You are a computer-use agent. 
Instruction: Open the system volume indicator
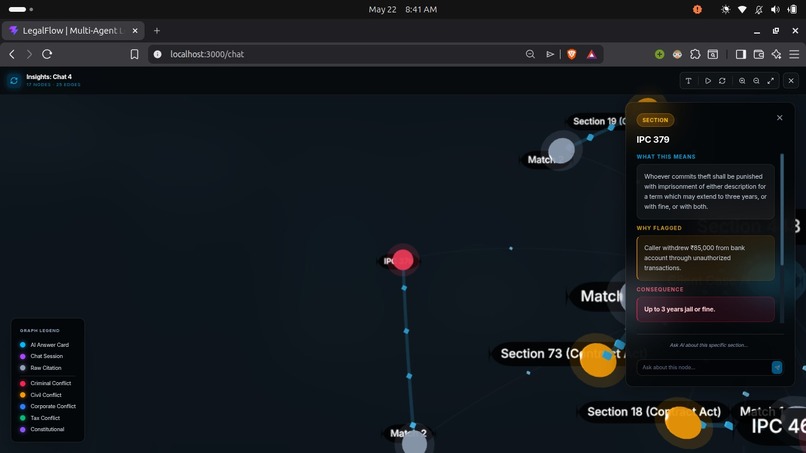click(775, 9)
